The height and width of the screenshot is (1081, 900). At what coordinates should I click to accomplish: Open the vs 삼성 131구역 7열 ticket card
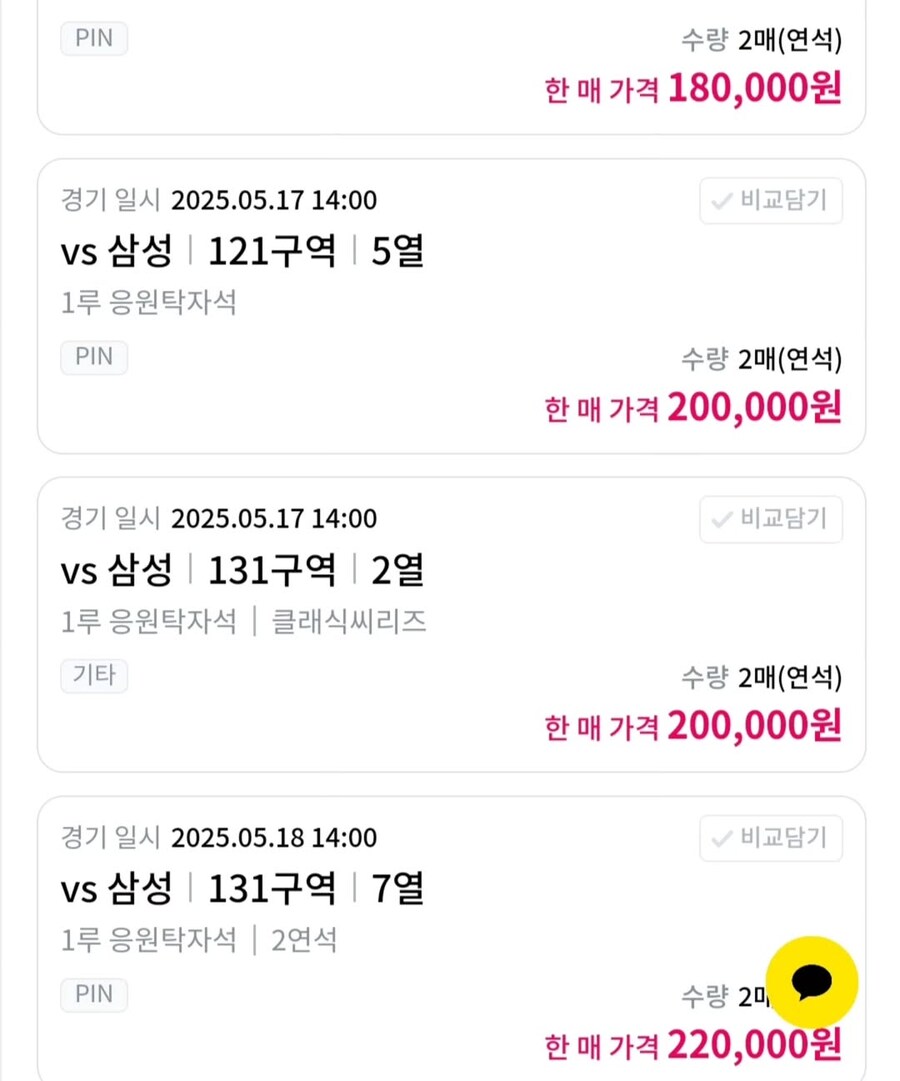(451, 939)
